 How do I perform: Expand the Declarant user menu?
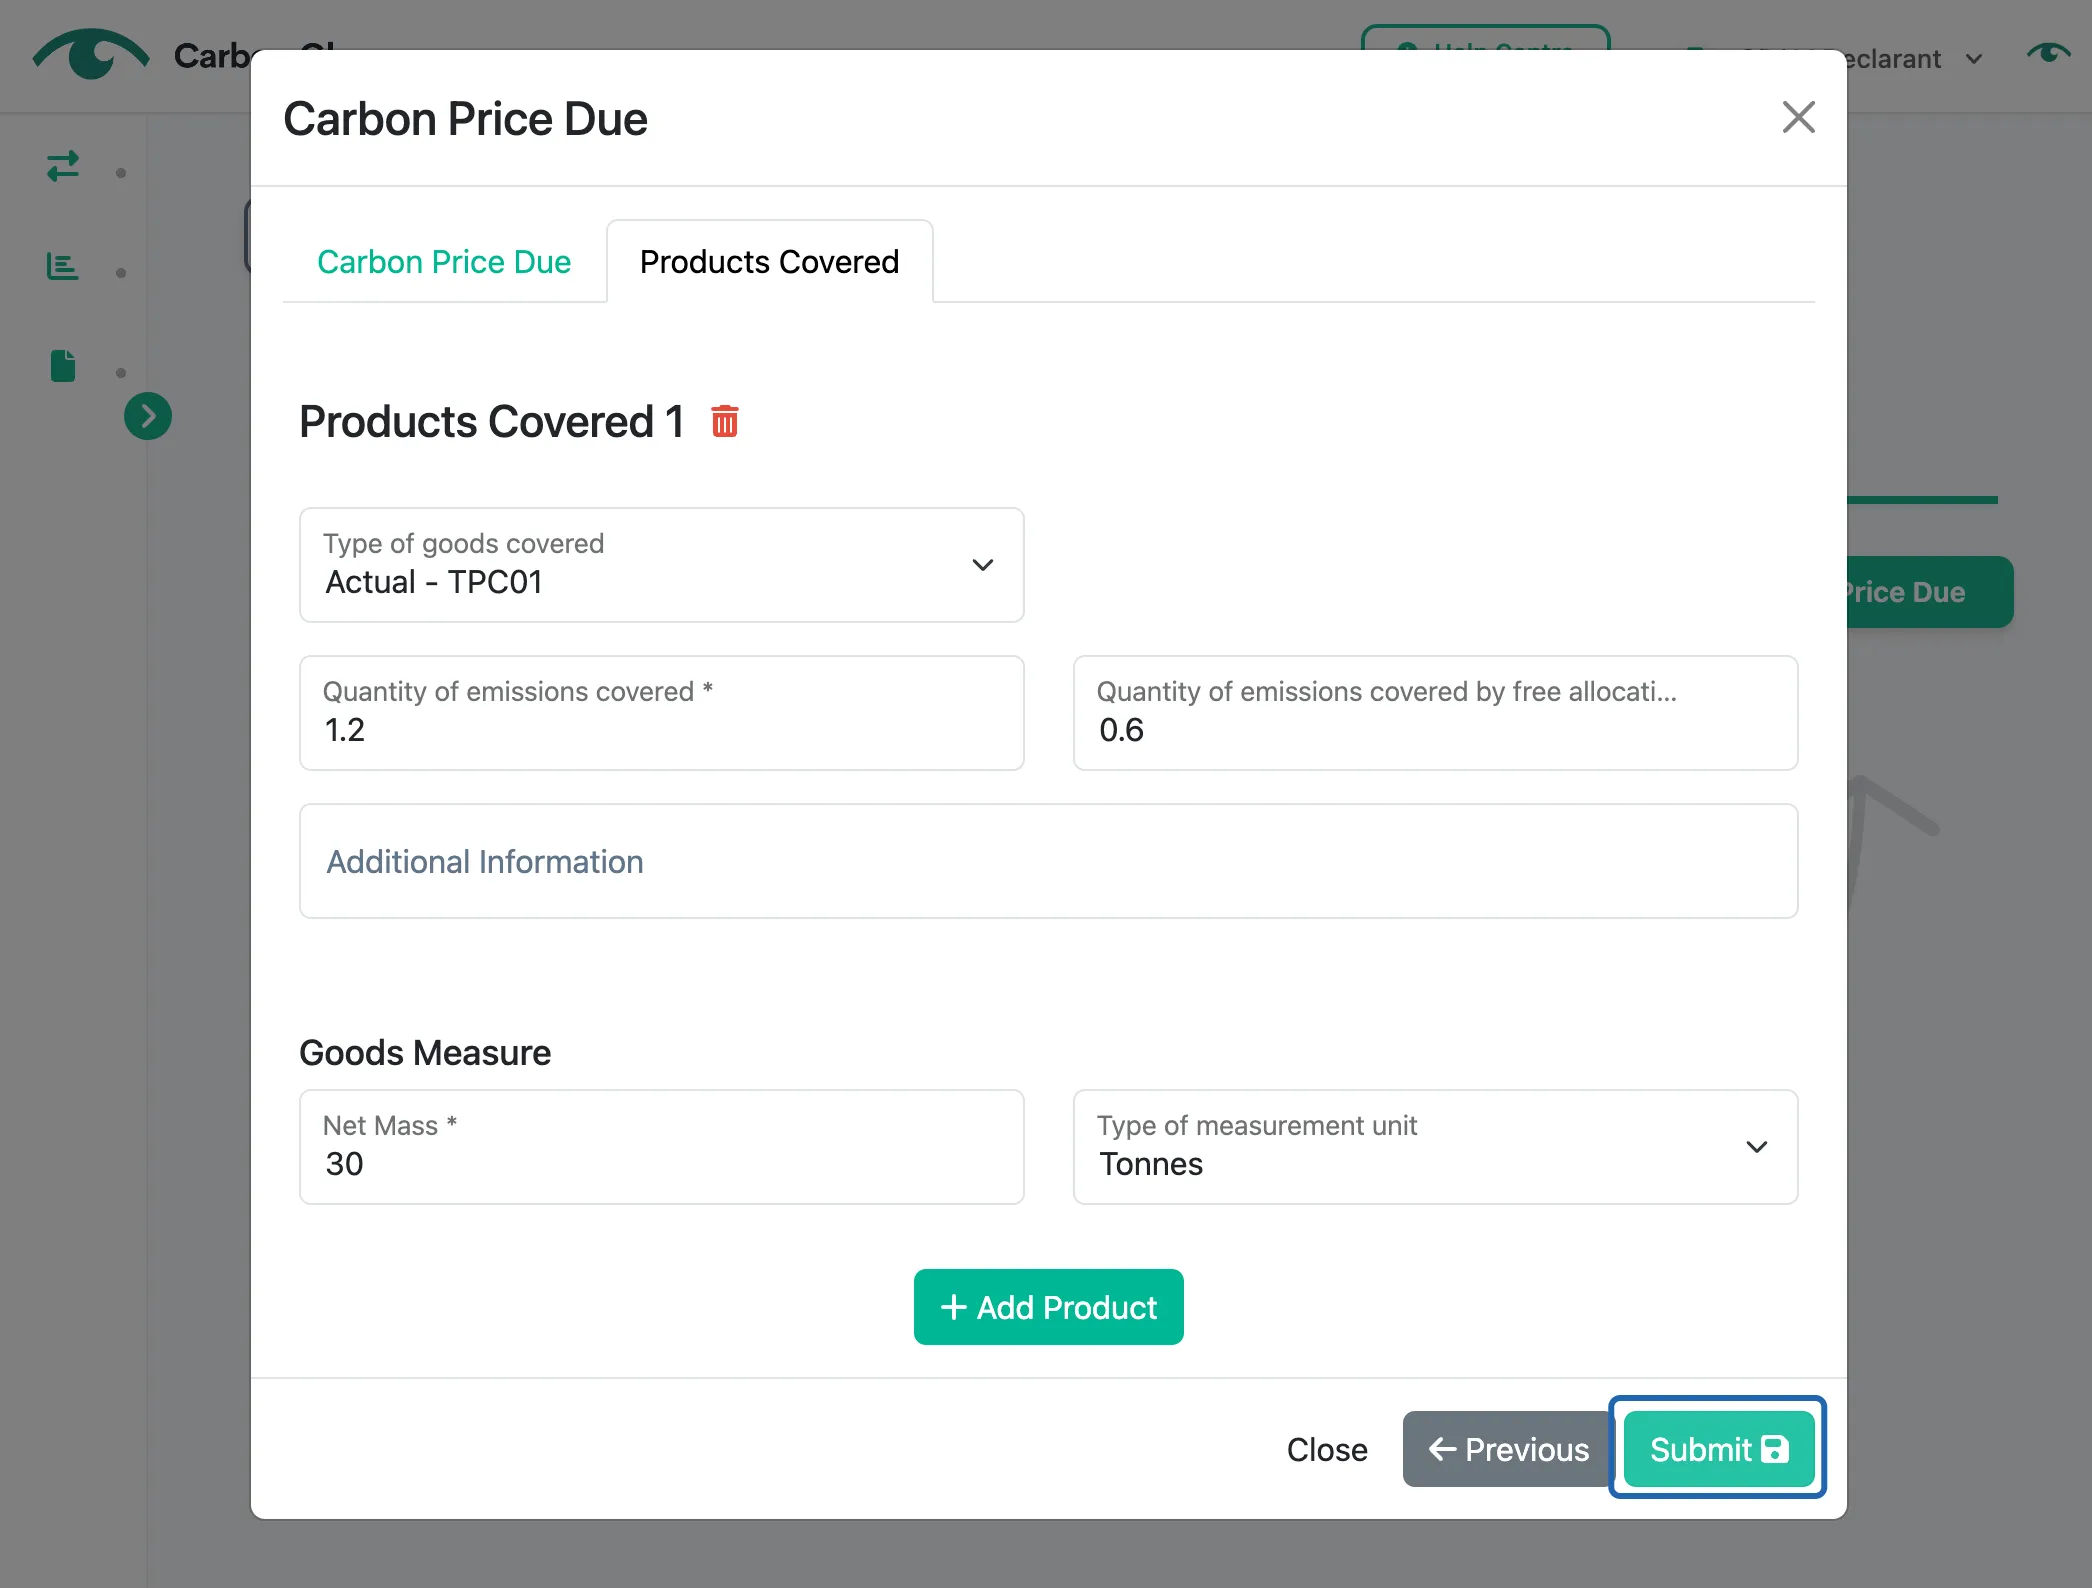(1910, 59)
